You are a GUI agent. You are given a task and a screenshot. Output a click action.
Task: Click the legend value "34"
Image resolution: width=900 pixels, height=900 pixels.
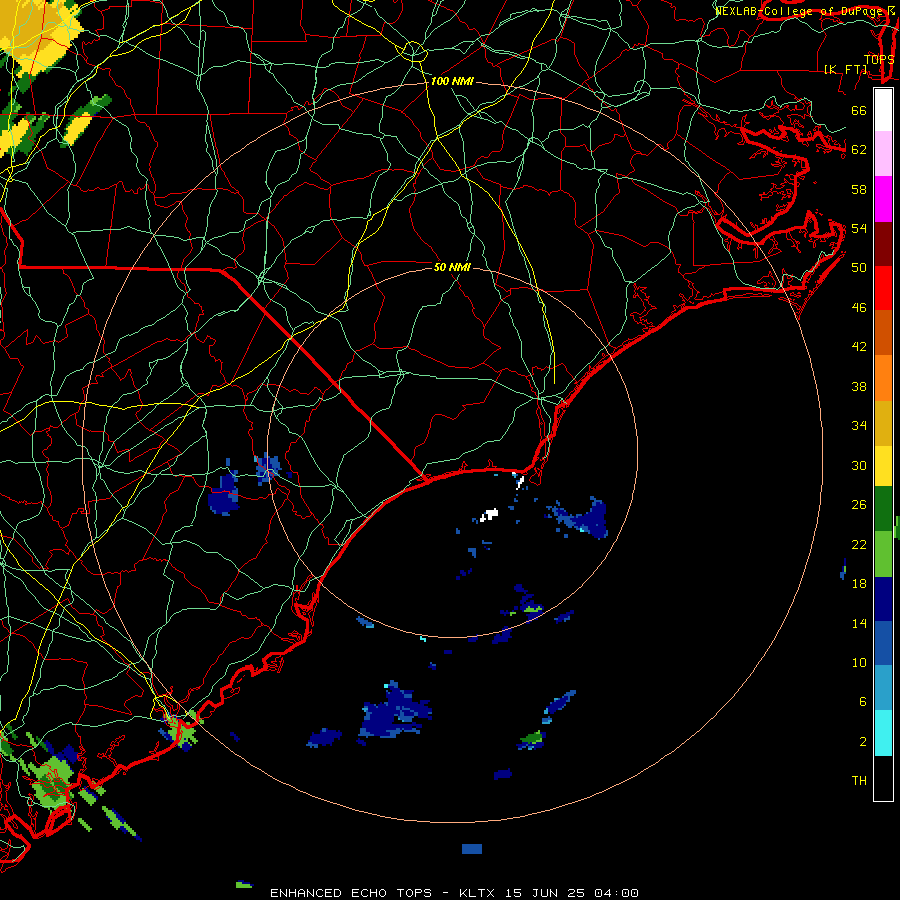pos(859,426)
